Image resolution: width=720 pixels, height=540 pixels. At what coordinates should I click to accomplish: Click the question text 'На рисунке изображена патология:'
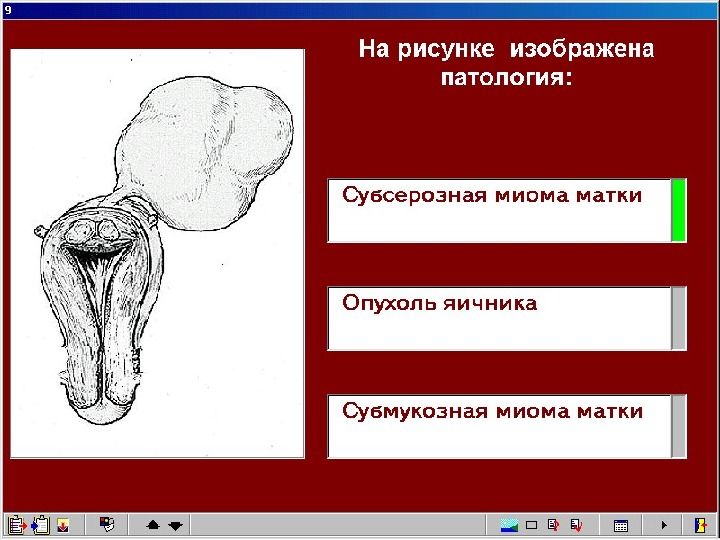[506, 62]
